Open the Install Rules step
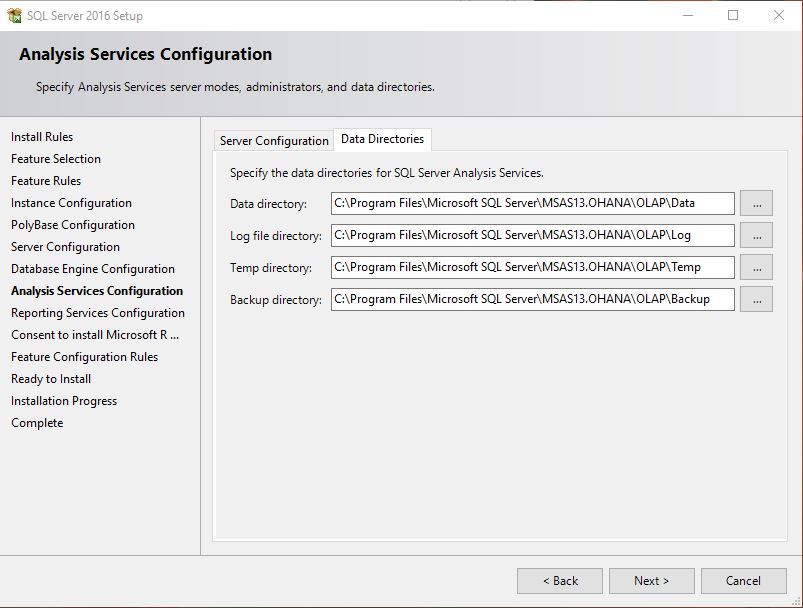The image size is (803, 608). (42, 136)
